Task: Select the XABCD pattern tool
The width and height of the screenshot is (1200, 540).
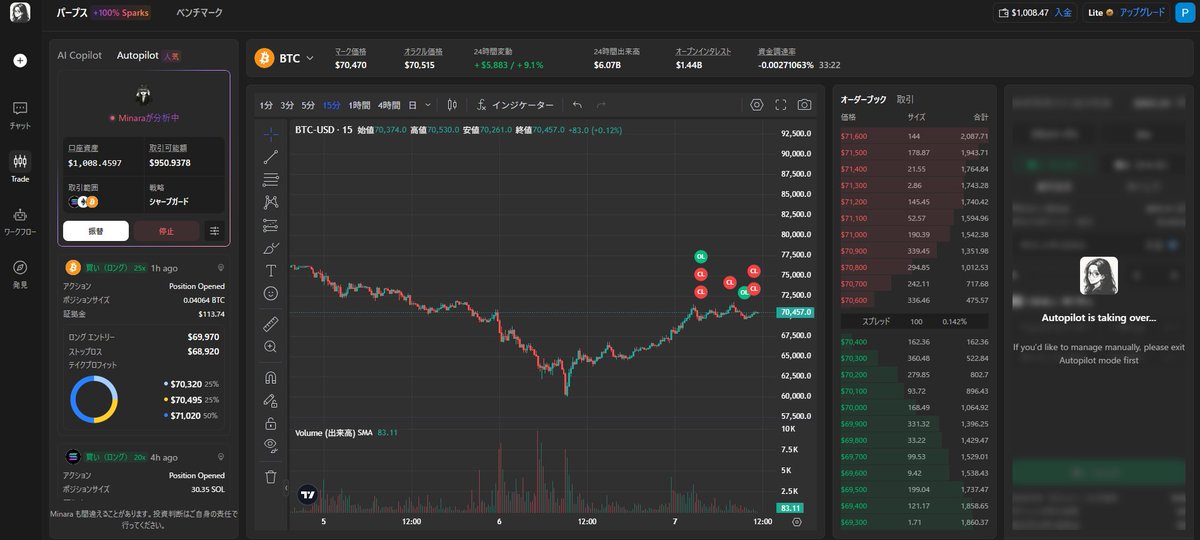Action: coord(271,202)
